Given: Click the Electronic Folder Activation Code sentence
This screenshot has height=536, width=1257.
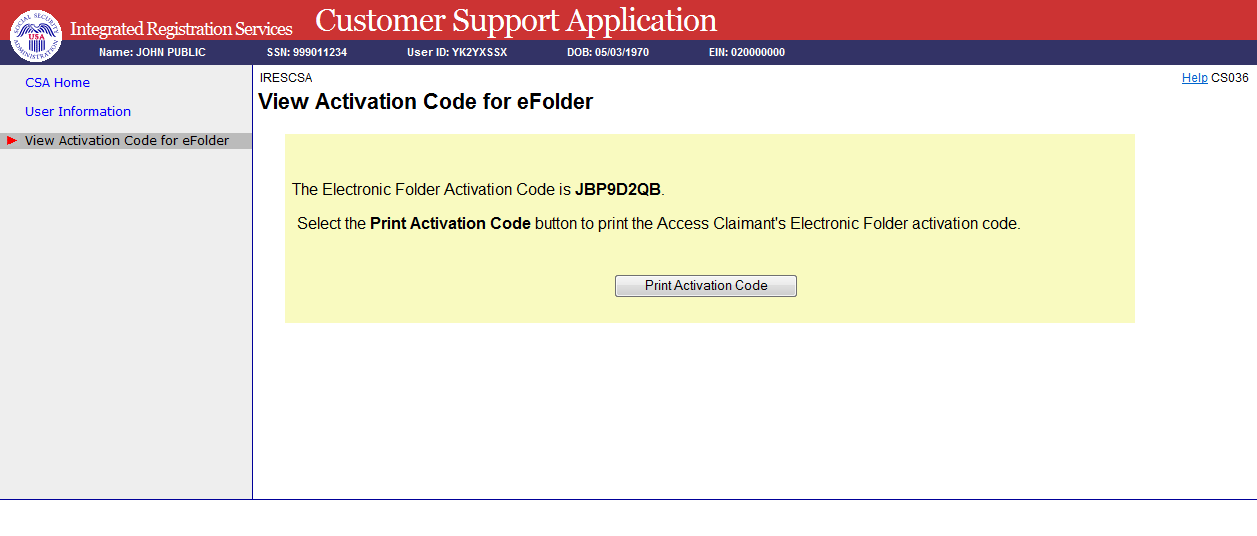Looking at the screenshot, I should [432, 189].
